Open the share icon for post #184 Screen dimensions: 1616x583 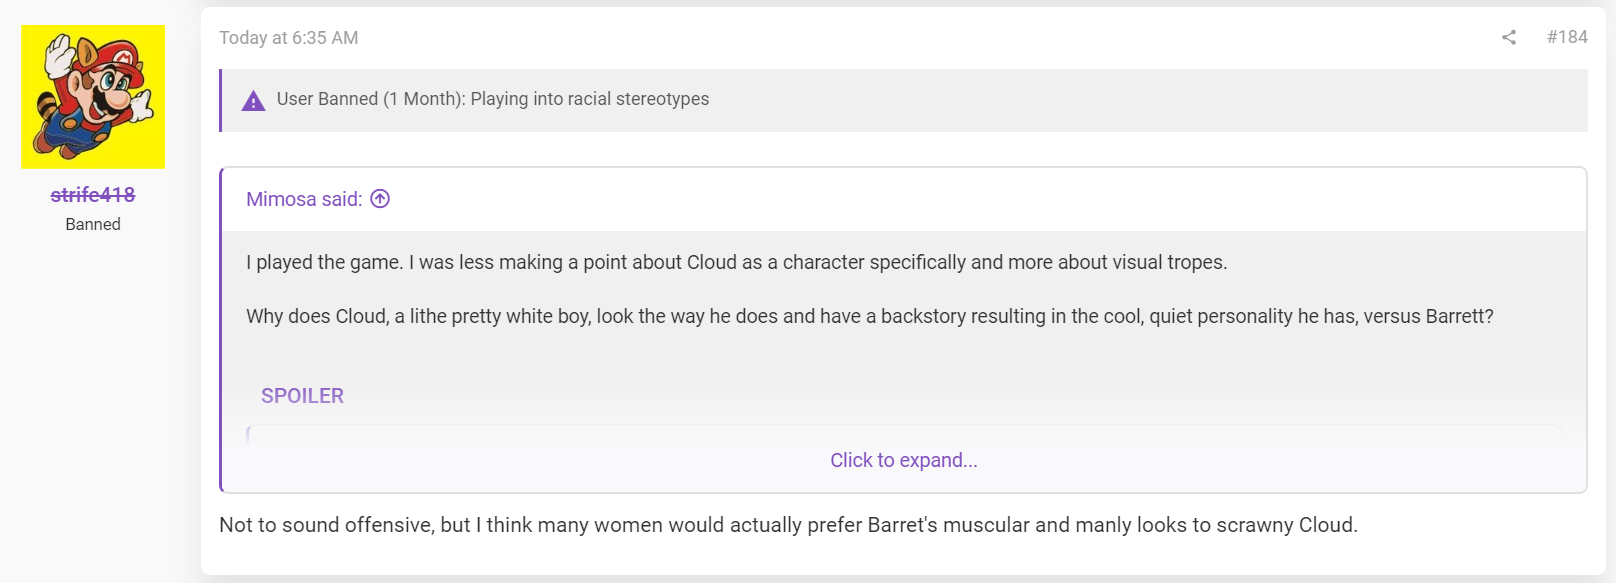(1508, 37)
